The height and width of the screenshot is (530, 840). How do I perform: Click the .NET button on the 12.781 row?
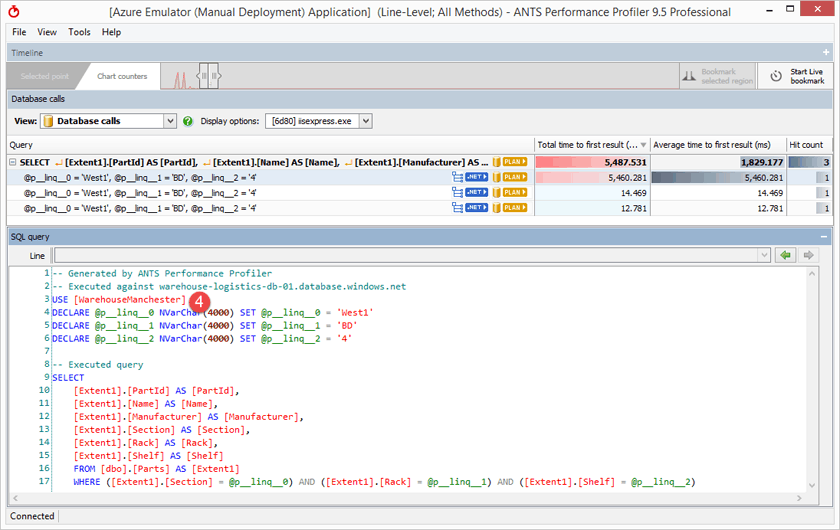pyautogui.click(x=476, y=207)
